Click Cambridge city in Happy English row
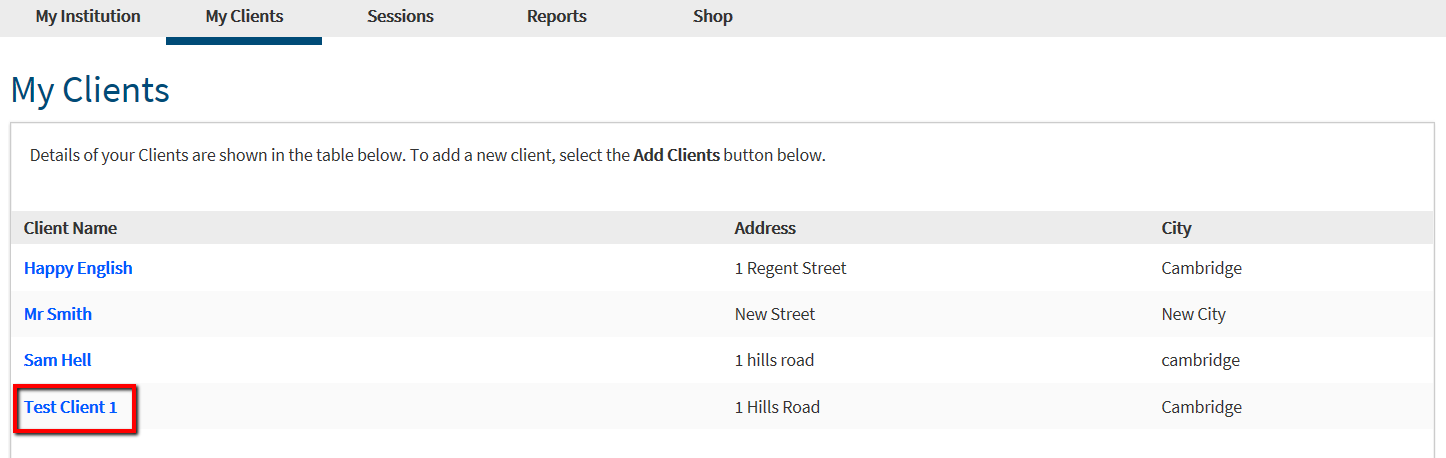1446x458 pixels. tap(1202, 268)
